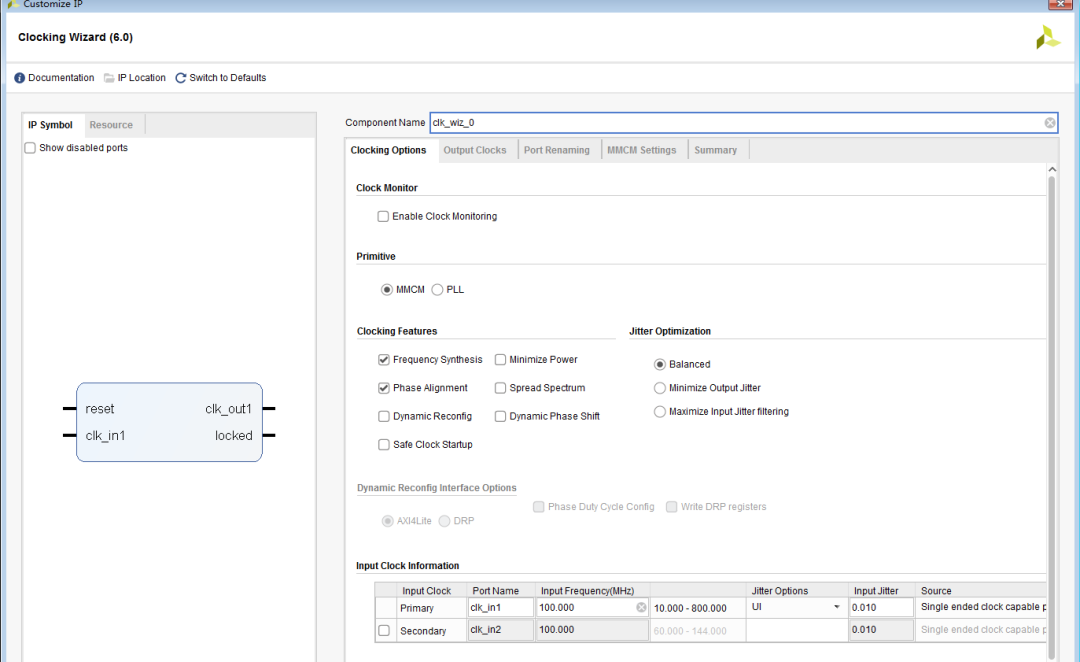Open the Port Renaming tab
Screen dimensions: 1080x662
click(x=557, y=150)
